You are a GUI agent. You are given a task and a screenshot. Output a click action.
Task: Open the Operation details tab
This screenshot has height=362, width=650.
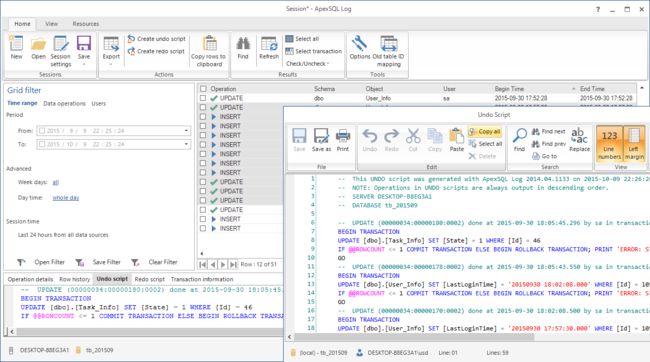30,279
